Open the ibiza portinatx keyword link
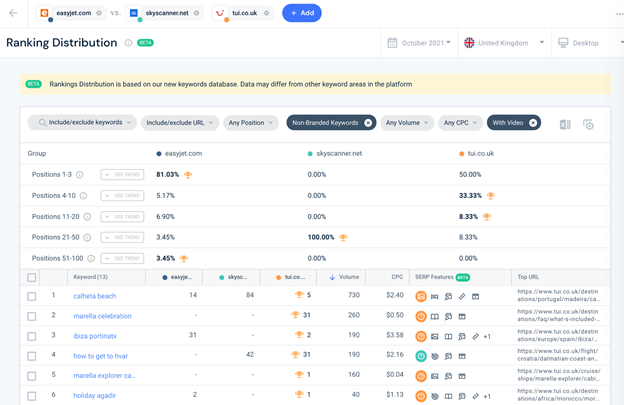The width and height of the screenshot is (624, 405). click(95, 336)
